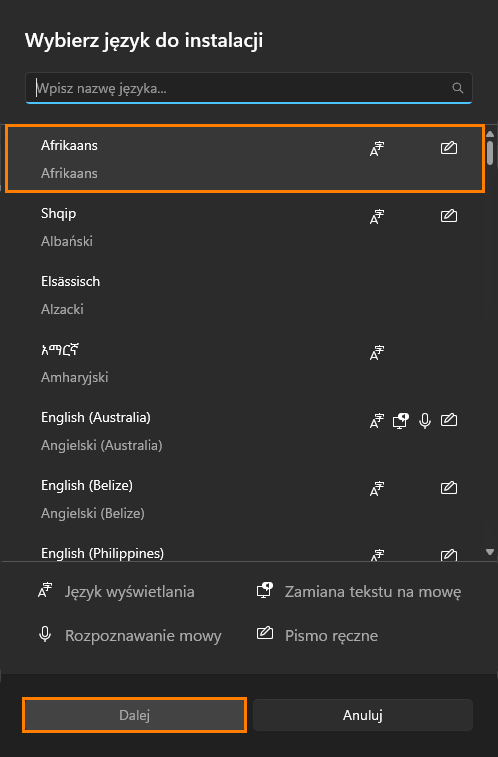Click the Dalej button
The width and height of the screenshot is (498, 757).
click(x=135, y=715)
